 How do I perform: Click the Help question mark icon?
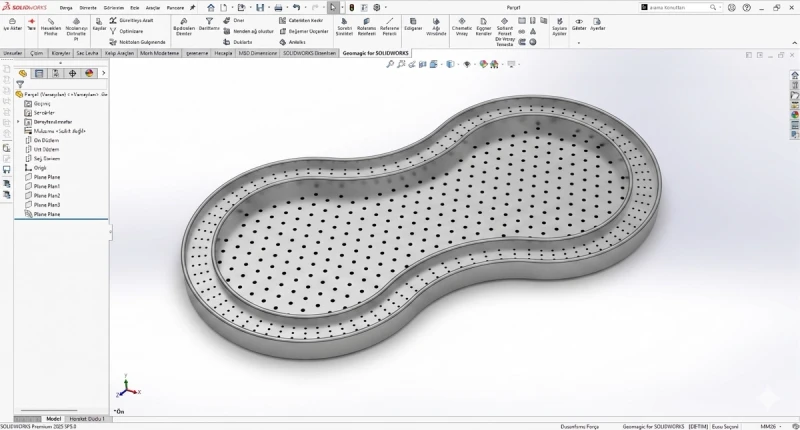746,8
